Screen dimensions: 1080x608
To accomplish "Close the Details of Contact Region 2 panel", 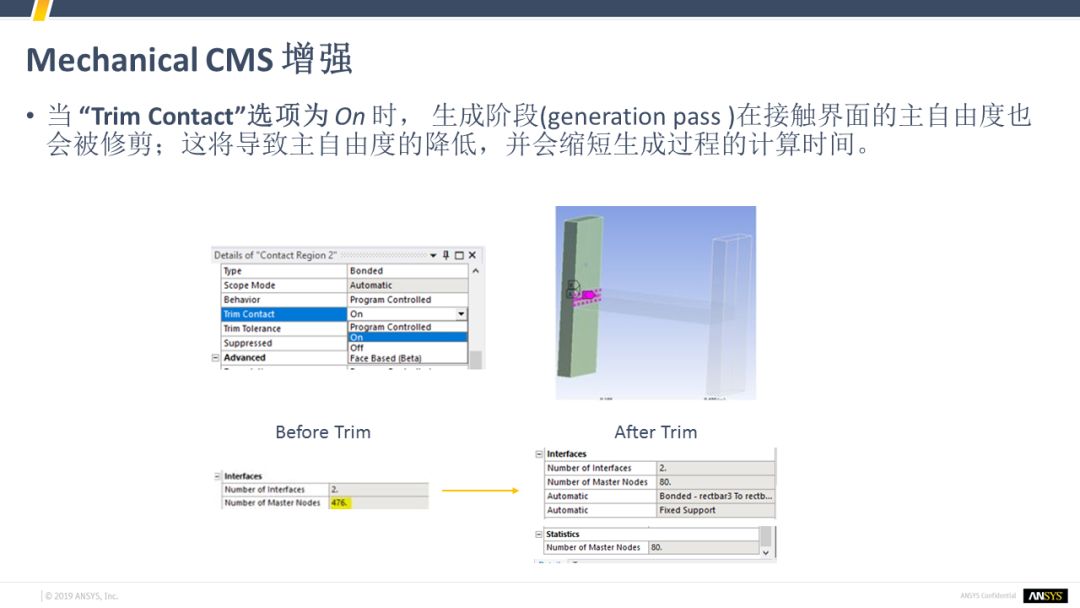I will (472, 255).
